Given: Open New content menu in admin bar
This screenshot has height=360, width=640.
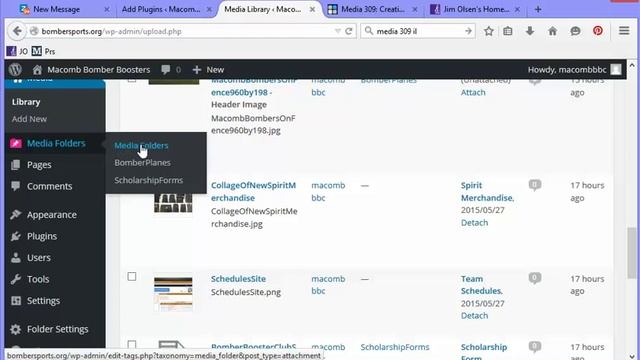Looking at the screenshot, I should [209, 70].
